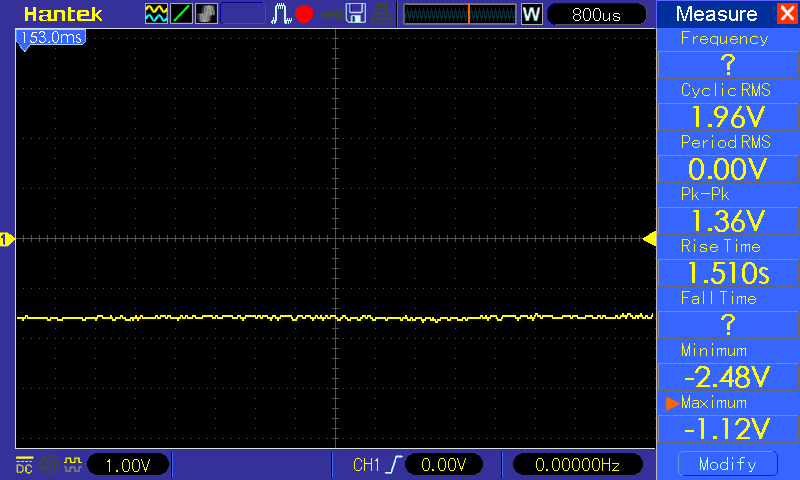Click the 0.00000Hz frequency counter

(577, 465)
